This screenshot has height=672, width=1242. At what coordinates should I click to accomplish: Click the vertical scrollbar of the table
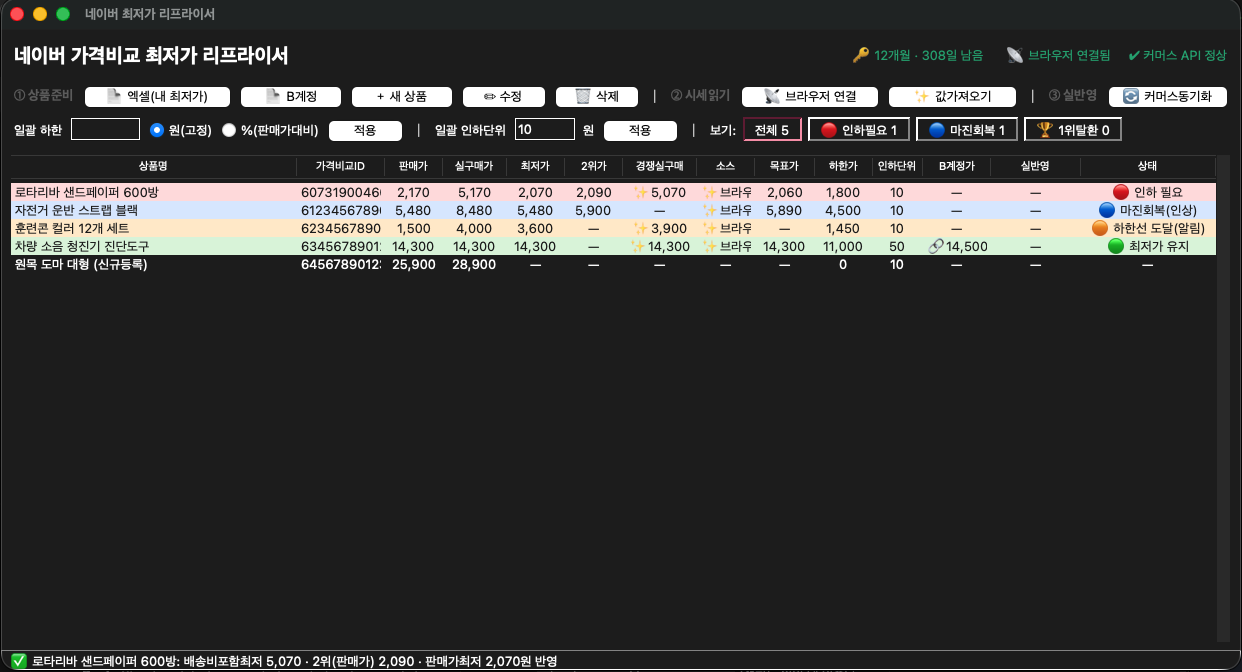1223,398
